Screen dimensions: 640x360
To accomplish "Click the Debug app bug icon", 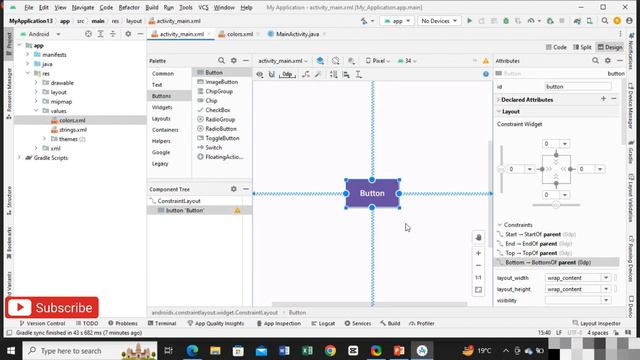I will [506, 21].
